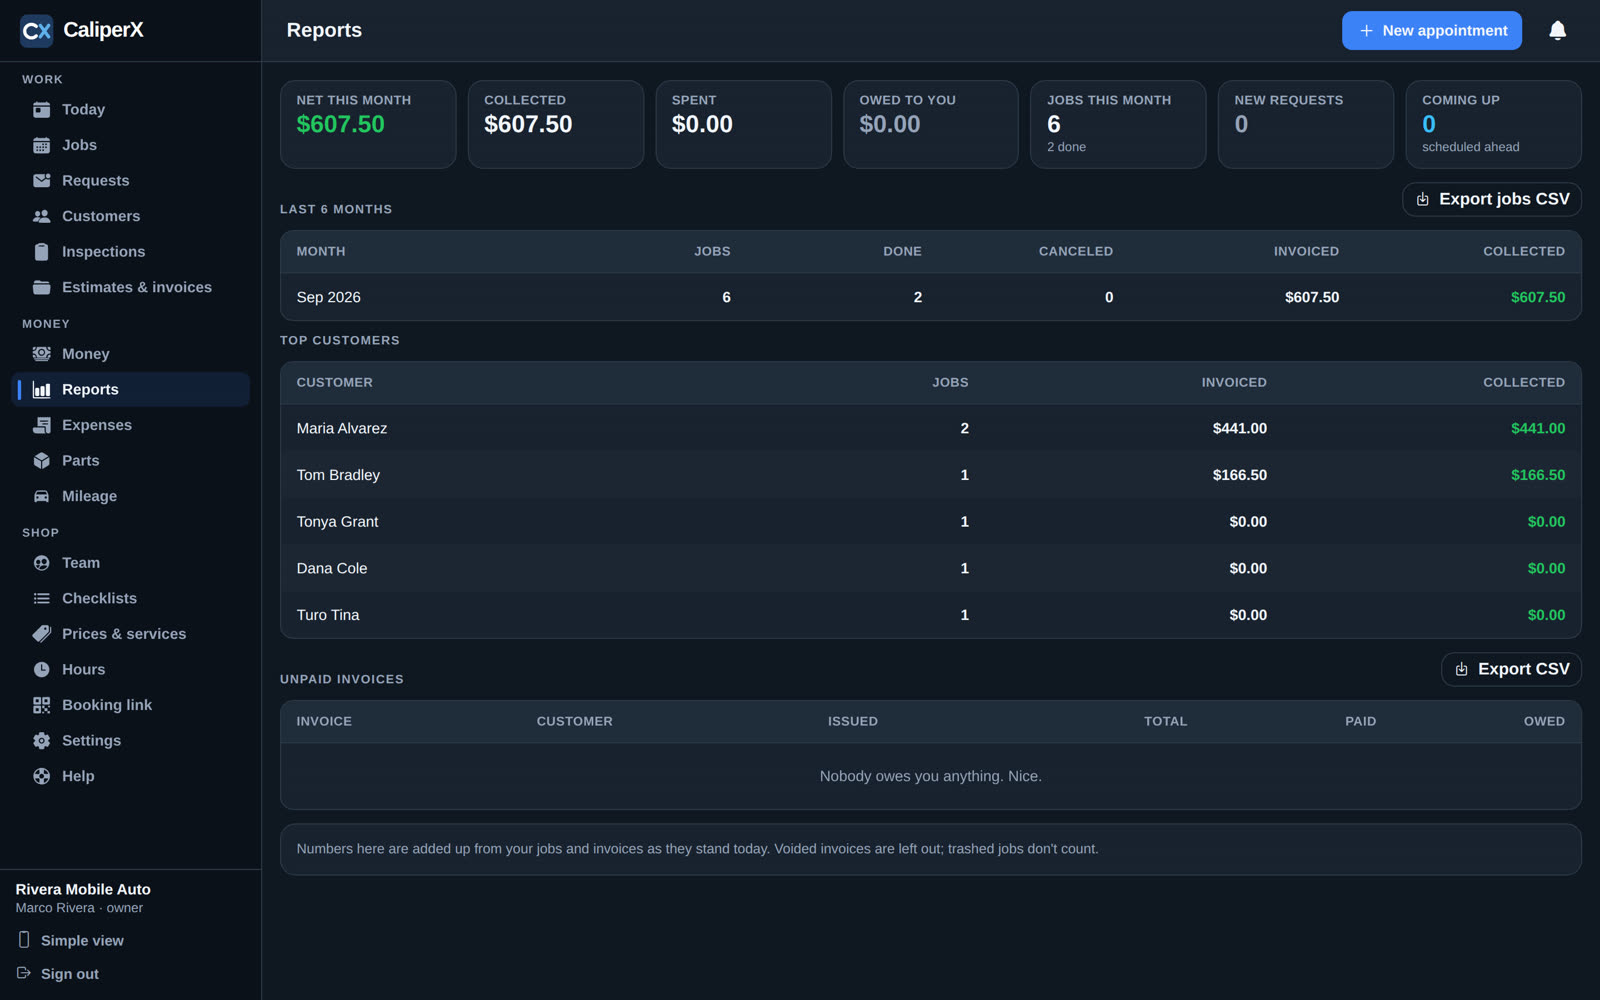Click the Money icon in sidebar
This screenshot has width=1600, height=1000.
(x=41, y=354)
